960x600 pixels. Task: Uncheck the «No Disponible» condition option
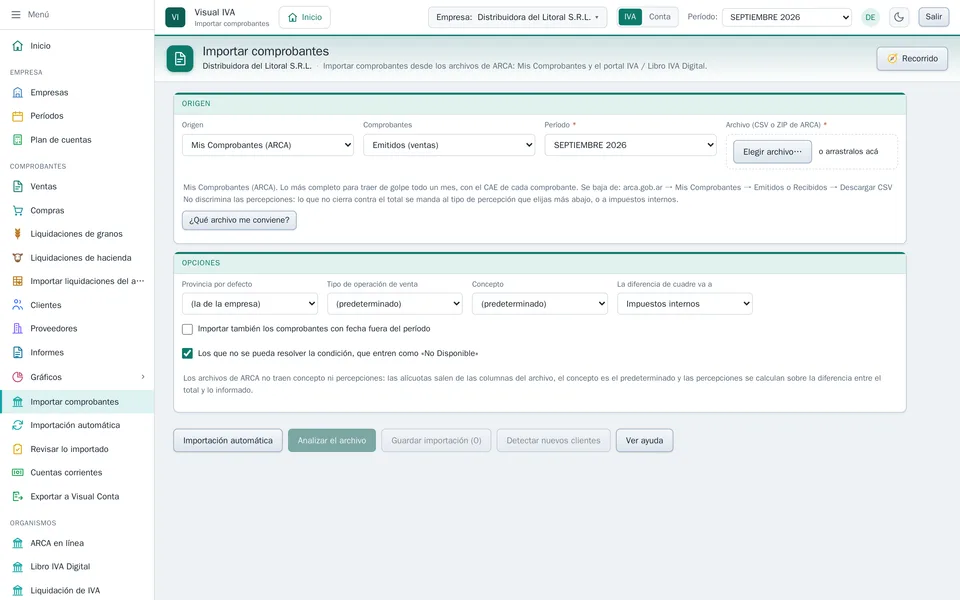(x=187, y=353)
